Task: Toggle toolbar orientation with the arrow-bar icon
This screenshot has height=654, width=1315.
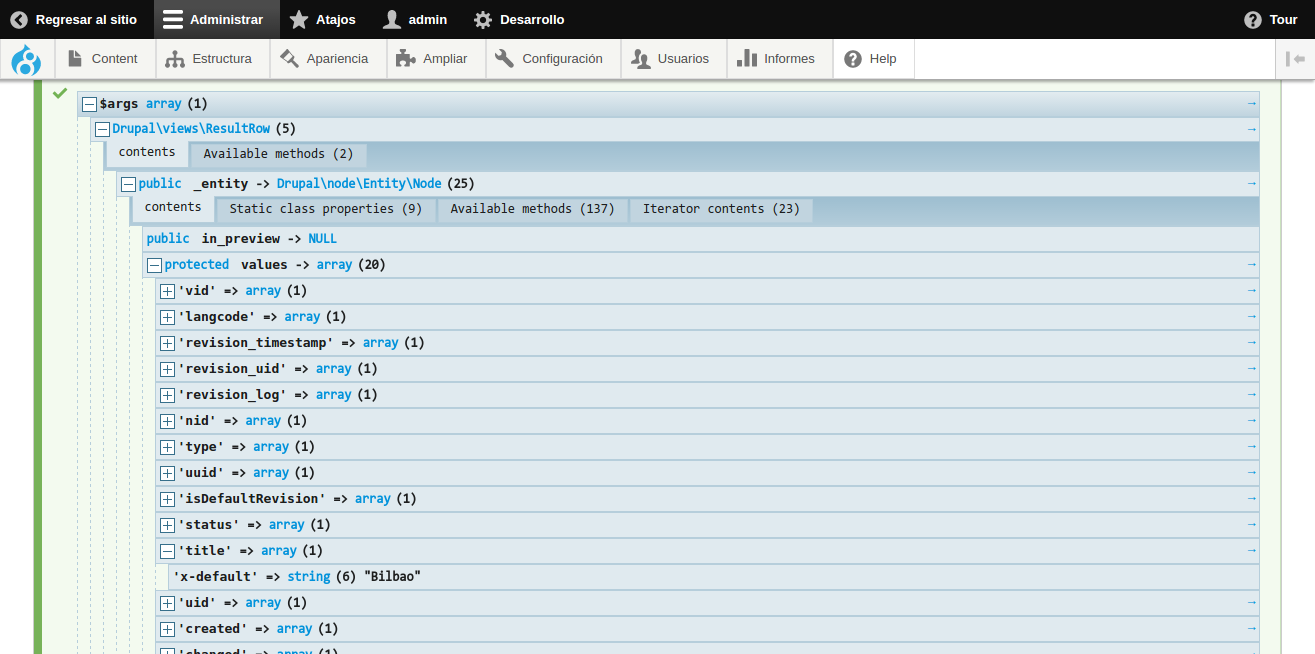Action: point(1296,59)
